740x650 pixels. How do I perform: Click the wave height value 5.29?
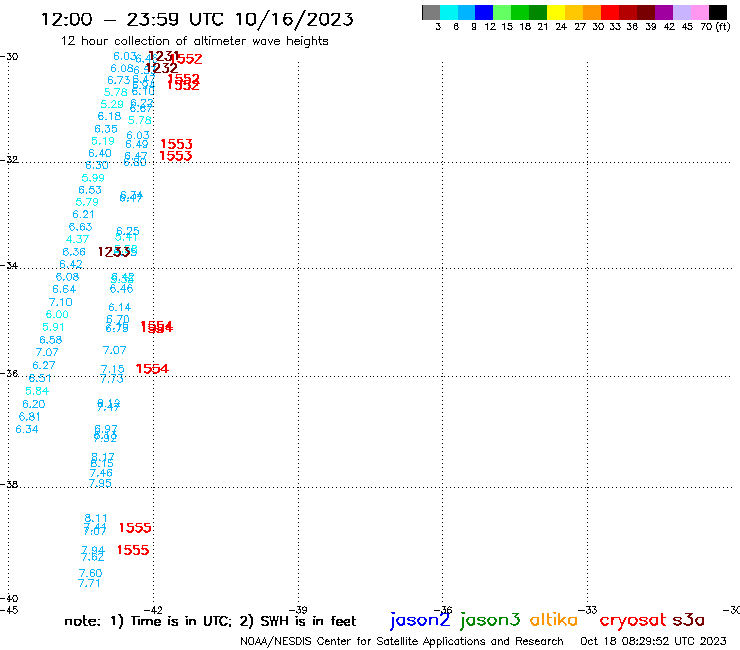coord(112,104)
